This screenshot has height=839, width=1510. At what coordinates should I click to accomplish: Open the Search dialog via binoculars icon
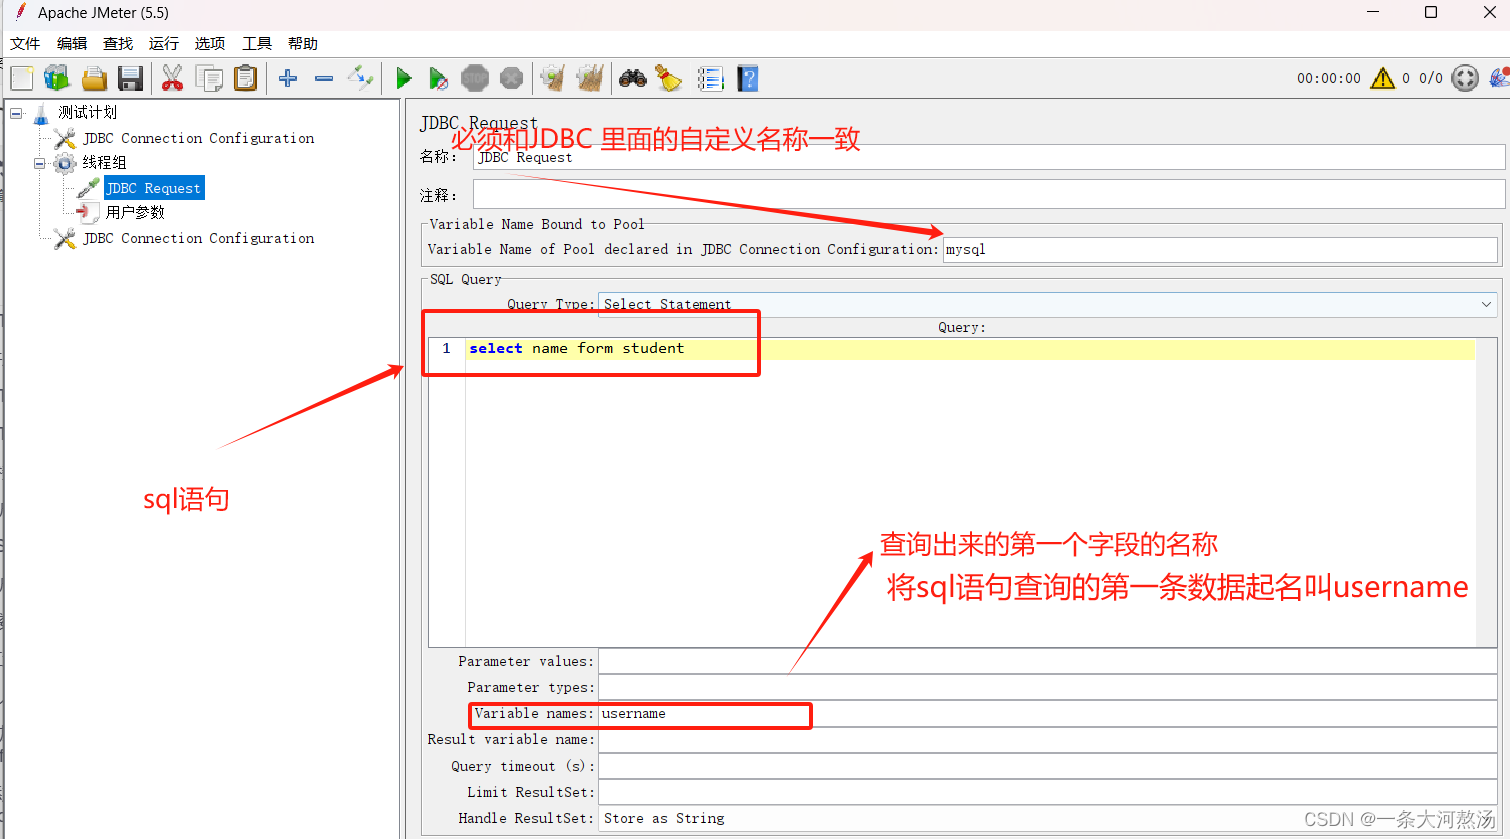[632, 78]
